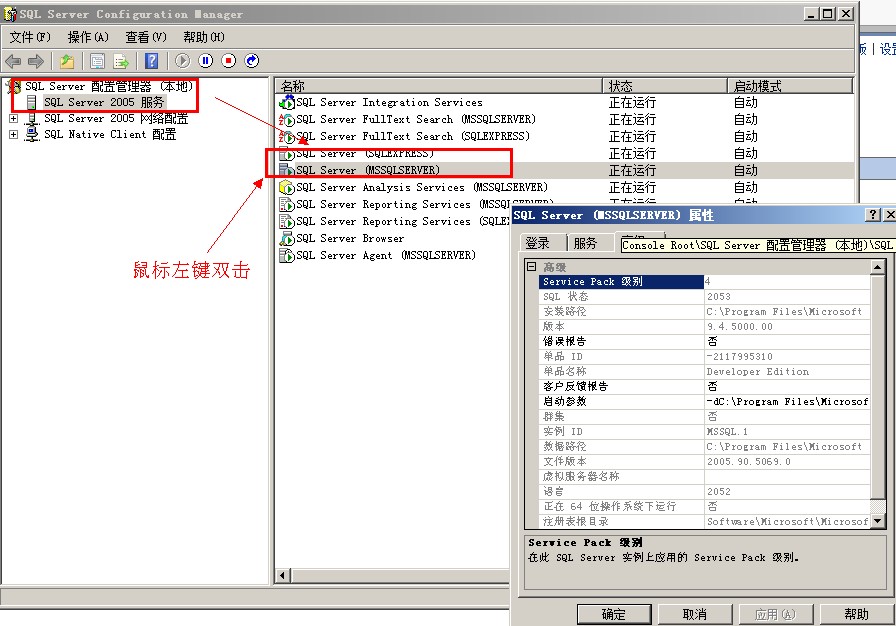Click the service list left scroll arrow
The width and height of the screenshot is (896, 626).
coord(282,575)
